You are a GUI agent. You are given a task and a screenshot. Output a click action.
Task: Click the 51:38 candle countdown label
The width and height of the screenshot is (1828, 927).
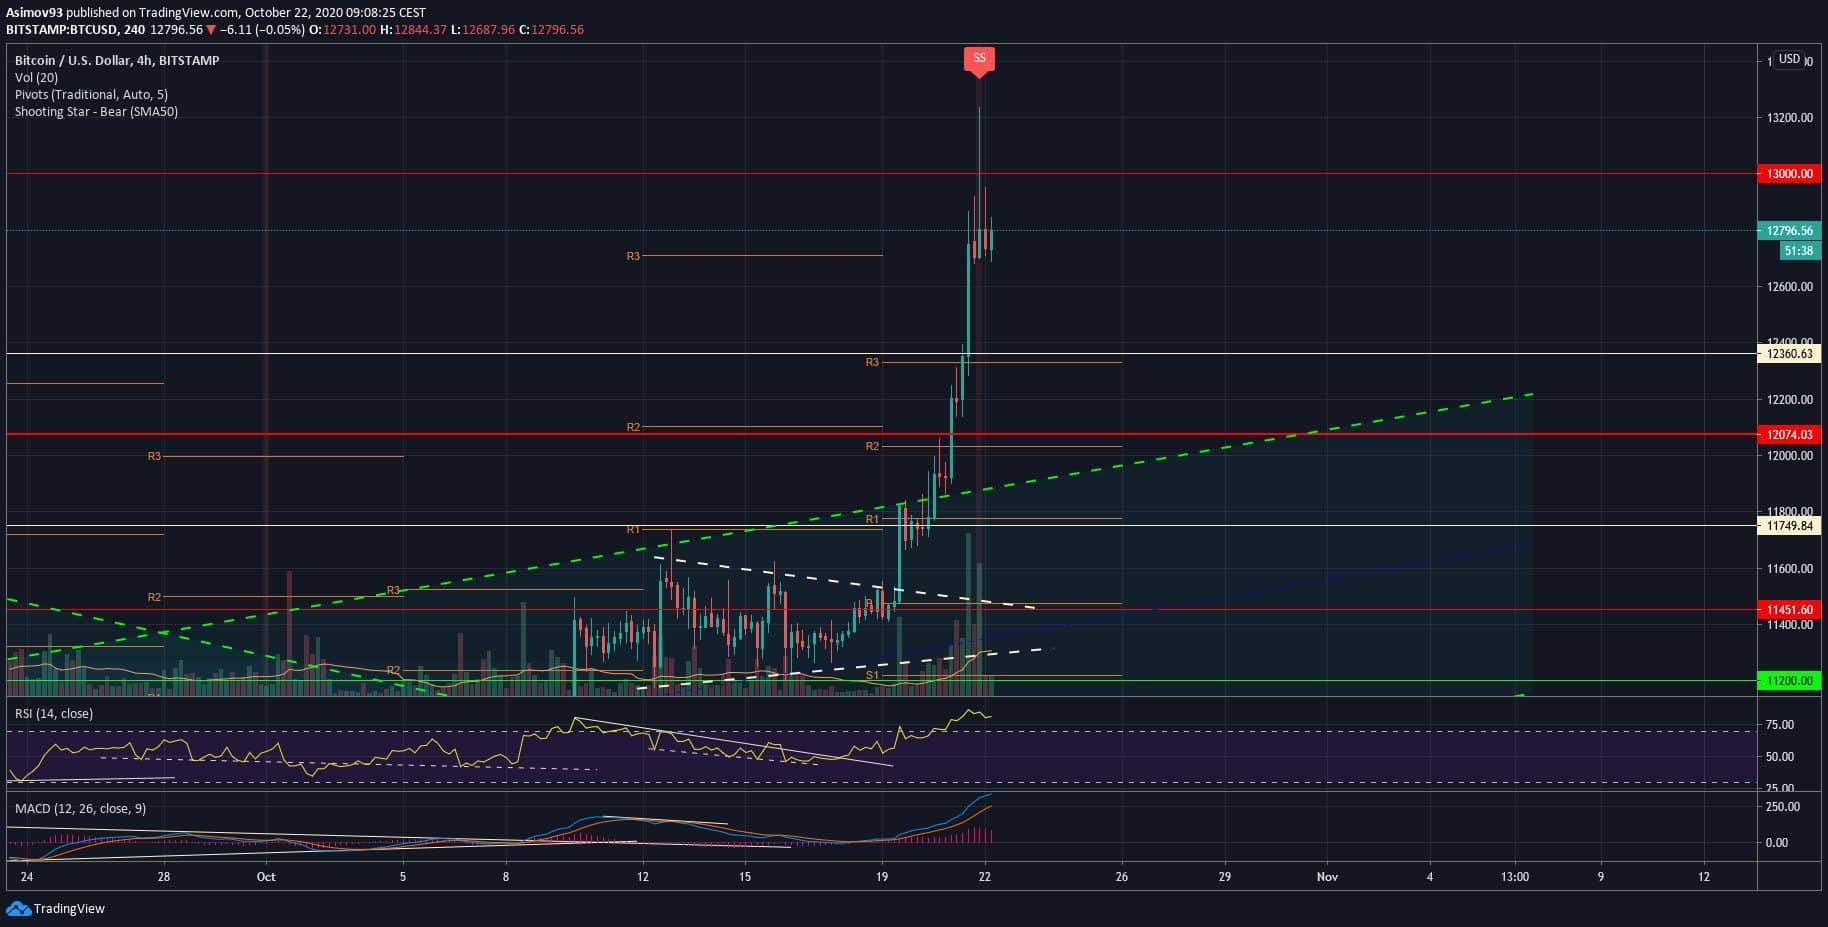pos(1797,251)
